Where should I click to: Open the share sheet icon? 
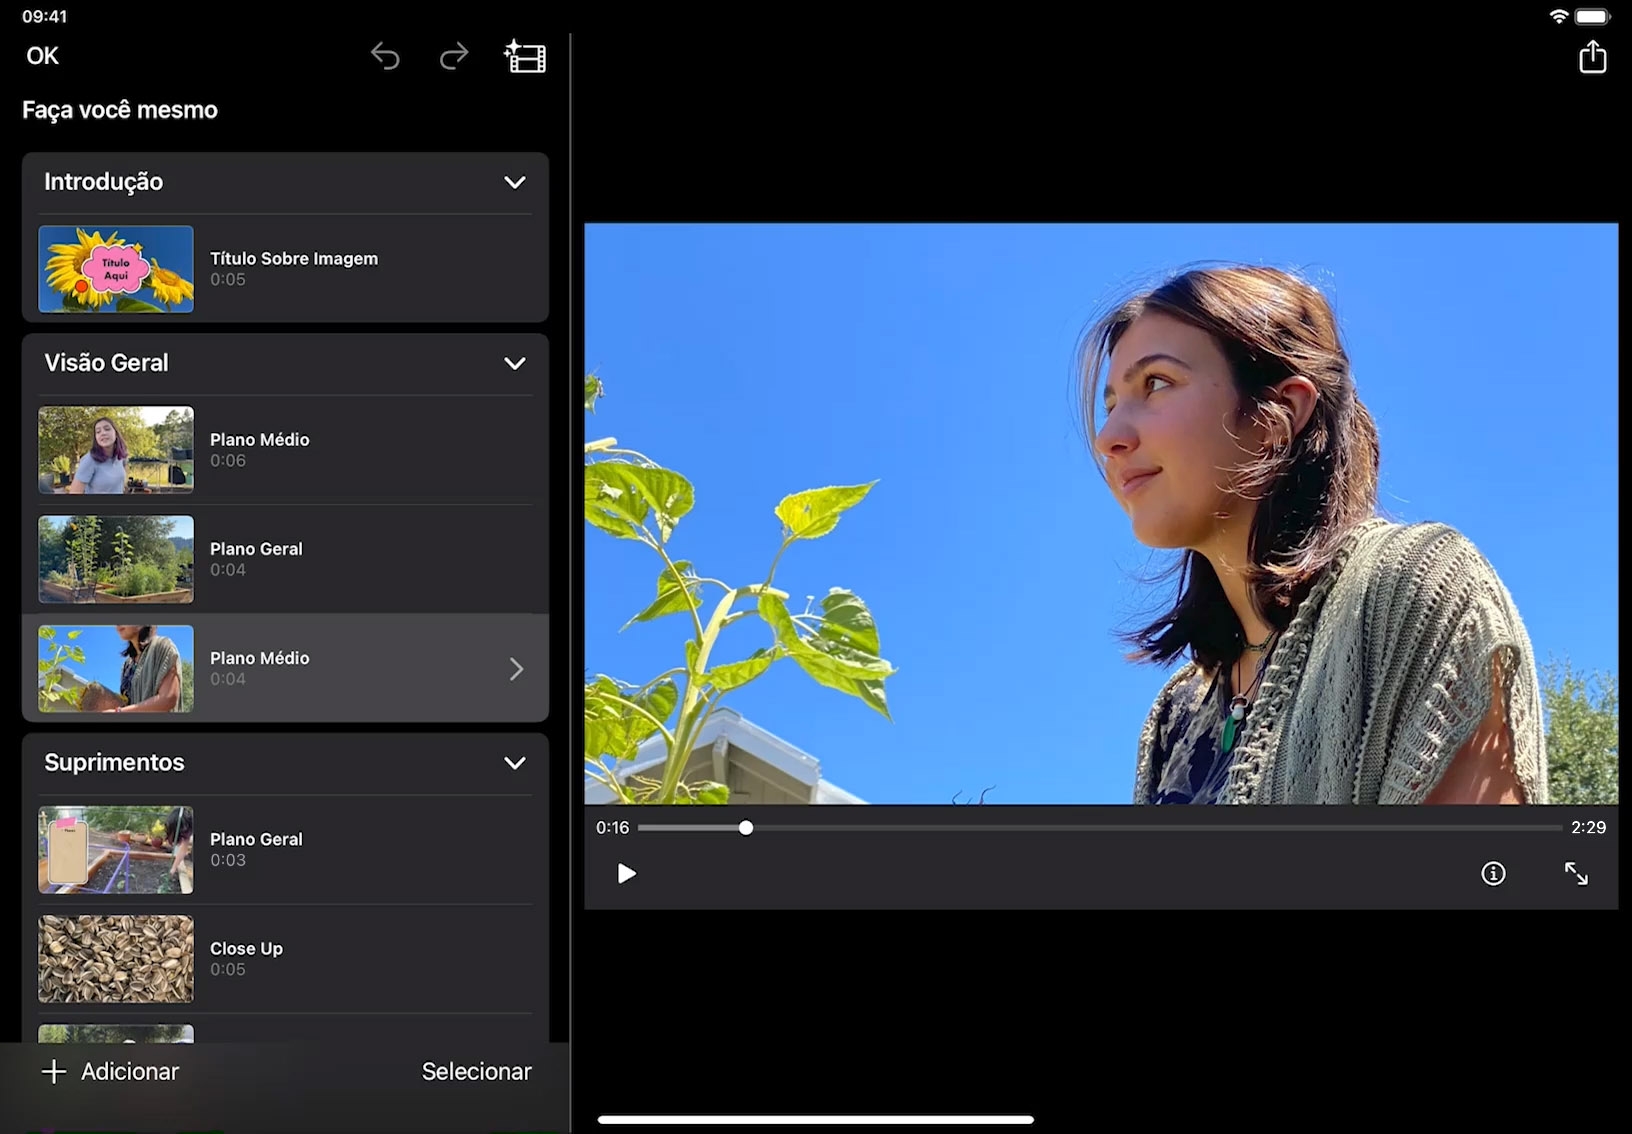pyautogui.click(x=1592, y=56)
